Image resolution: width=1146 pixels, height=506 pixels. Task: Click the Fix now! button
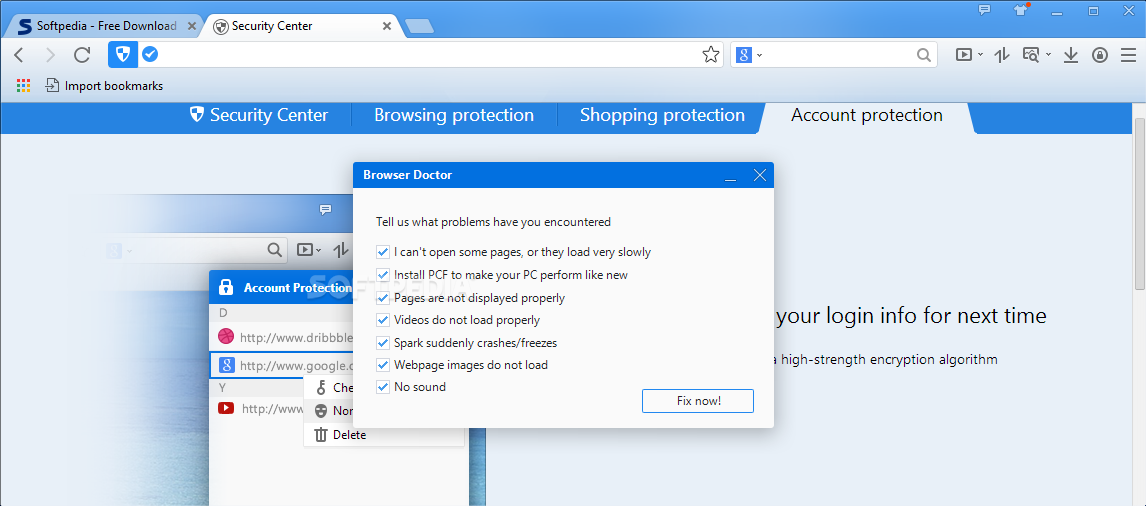(x=698, y=401)
